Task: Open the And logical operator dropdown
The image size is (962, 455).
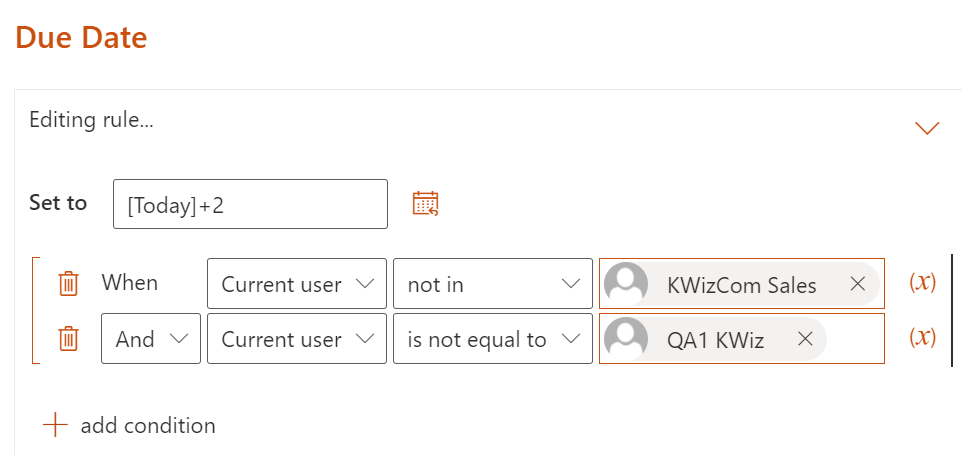Action: pos(151,339)
